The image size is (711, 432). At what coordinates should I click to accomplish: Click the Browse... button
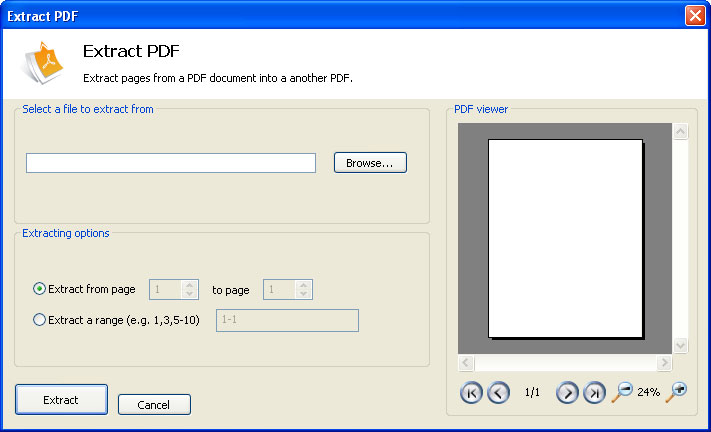point(370,163)
